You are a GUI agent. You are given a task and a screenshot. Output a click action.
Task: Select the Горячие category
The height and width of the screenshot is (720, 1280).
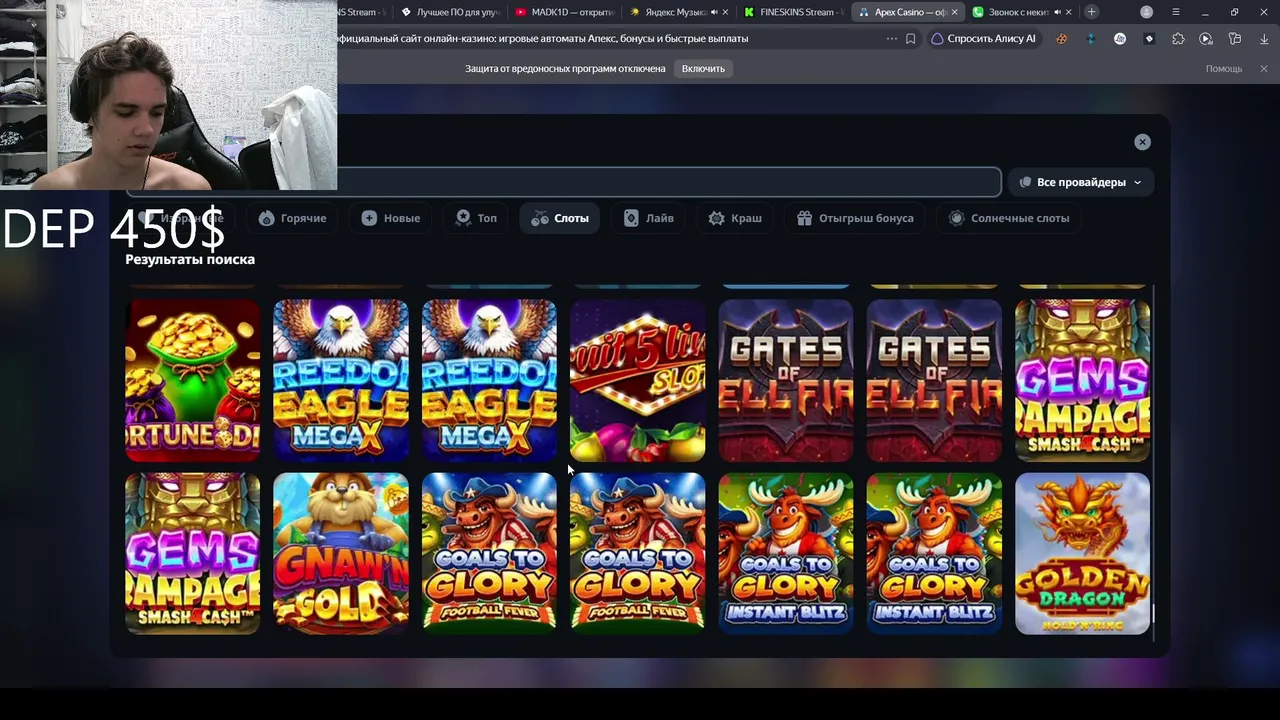click(292, 218)
